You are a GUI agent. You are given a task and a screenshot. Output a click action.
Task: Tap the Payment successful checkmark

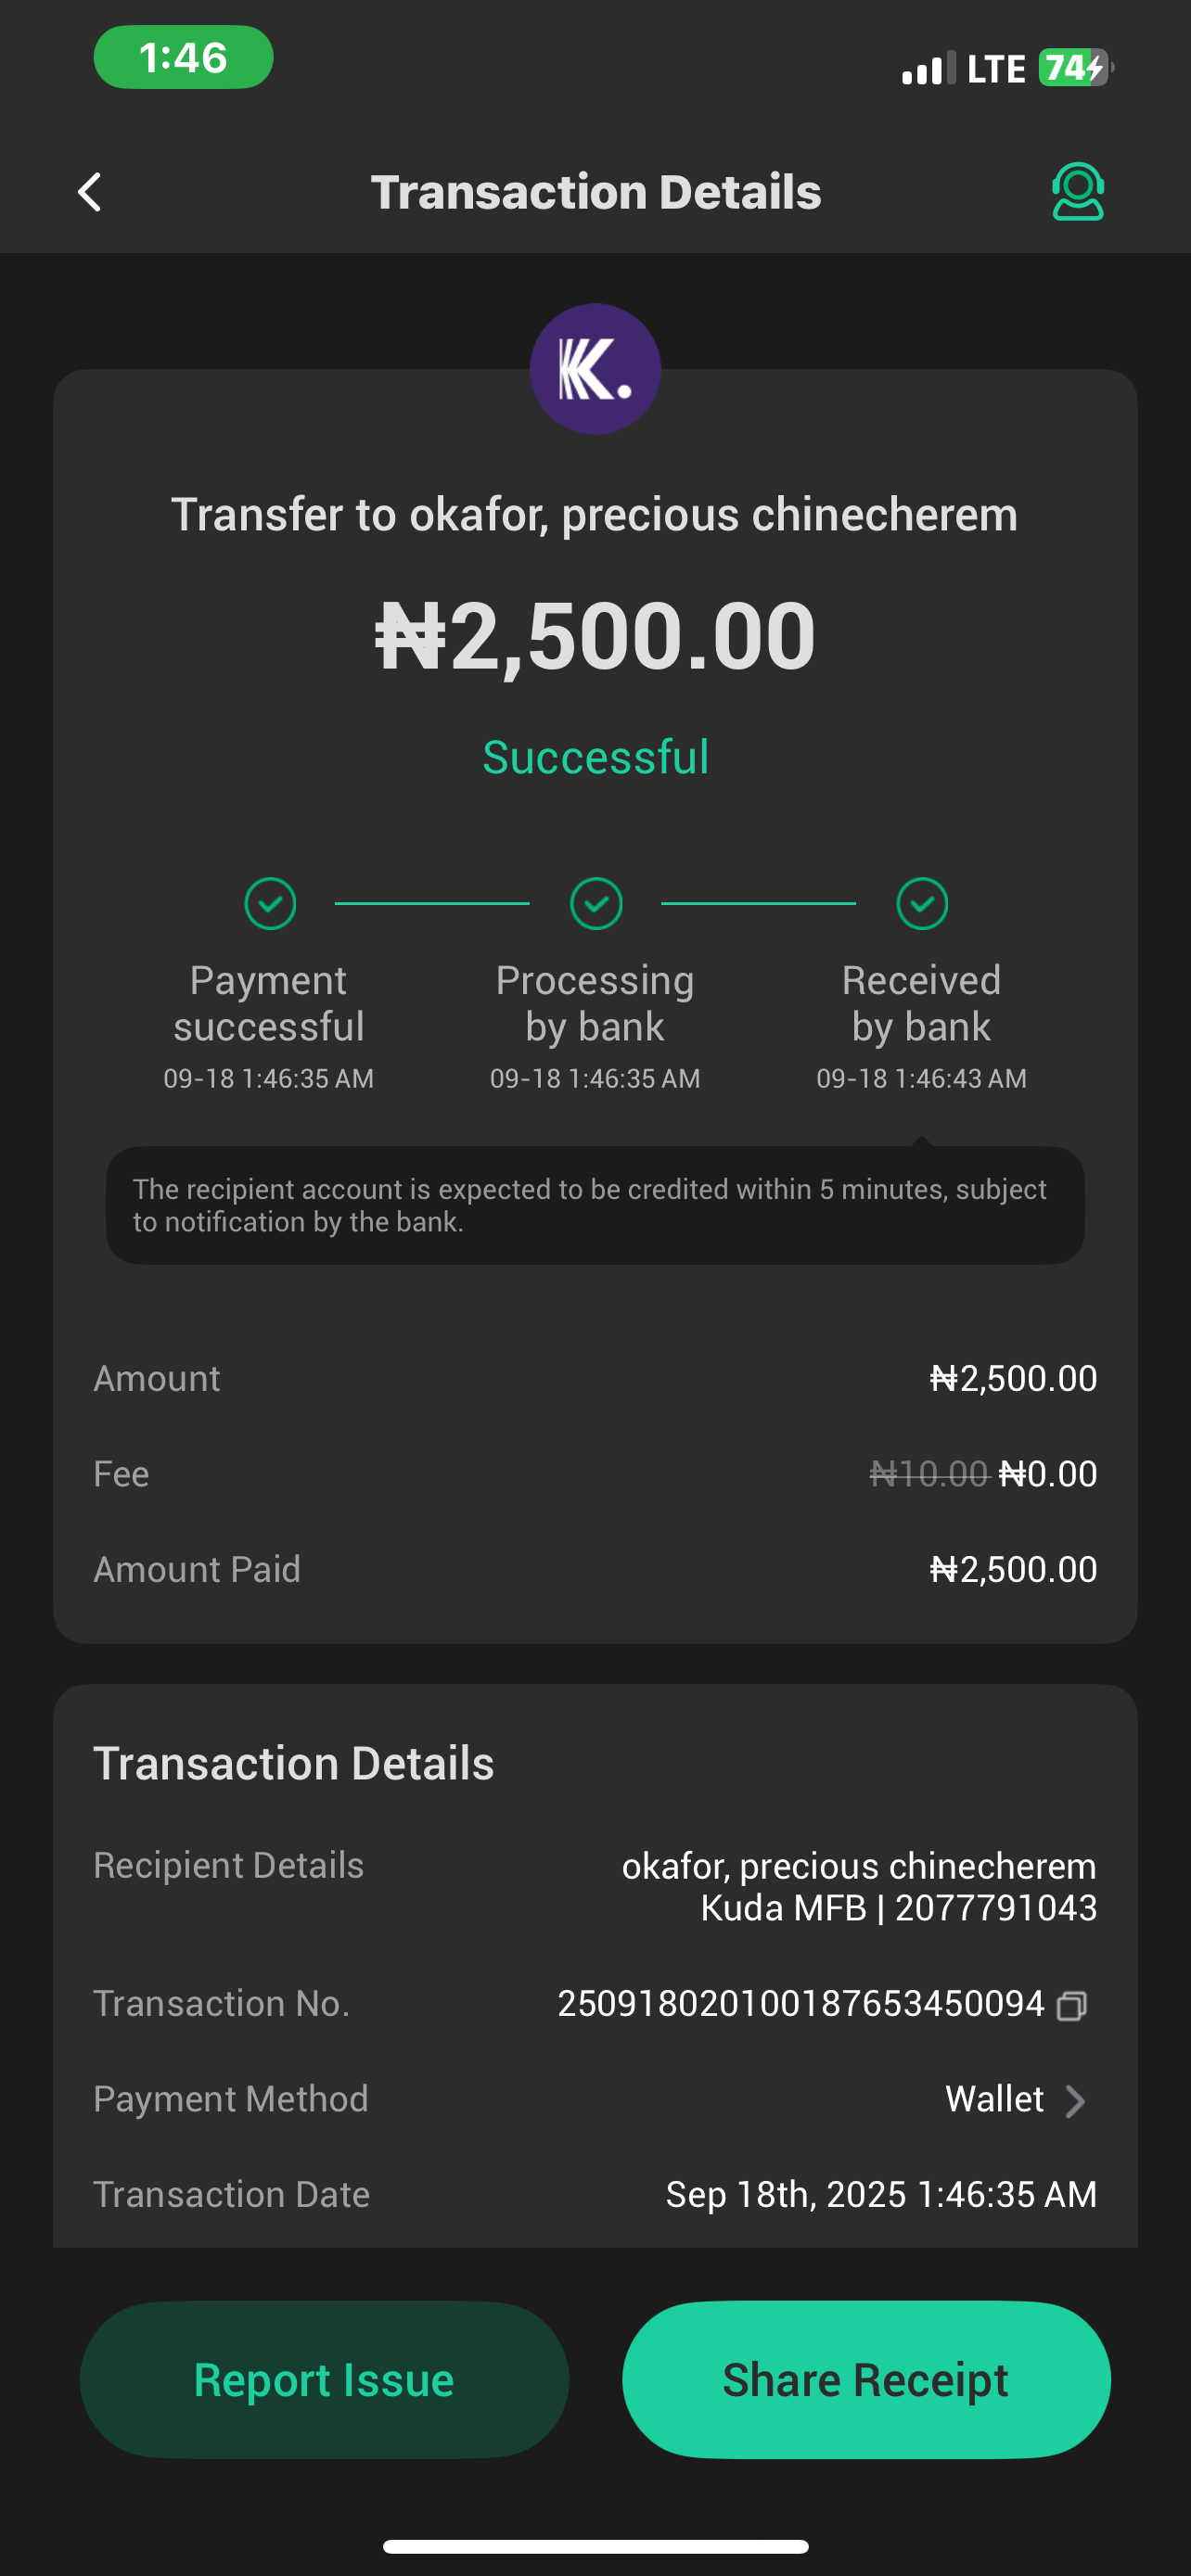click(270, 903)
